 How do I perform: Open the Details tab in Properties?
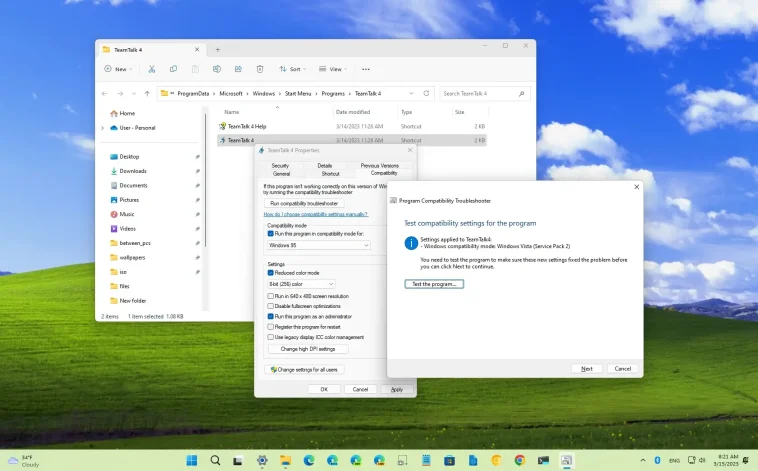click(x=325, y=165)
